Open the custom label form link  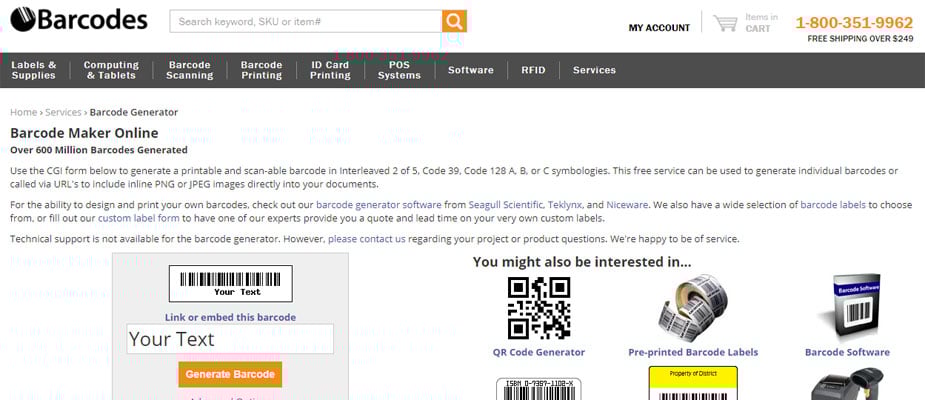139,218
